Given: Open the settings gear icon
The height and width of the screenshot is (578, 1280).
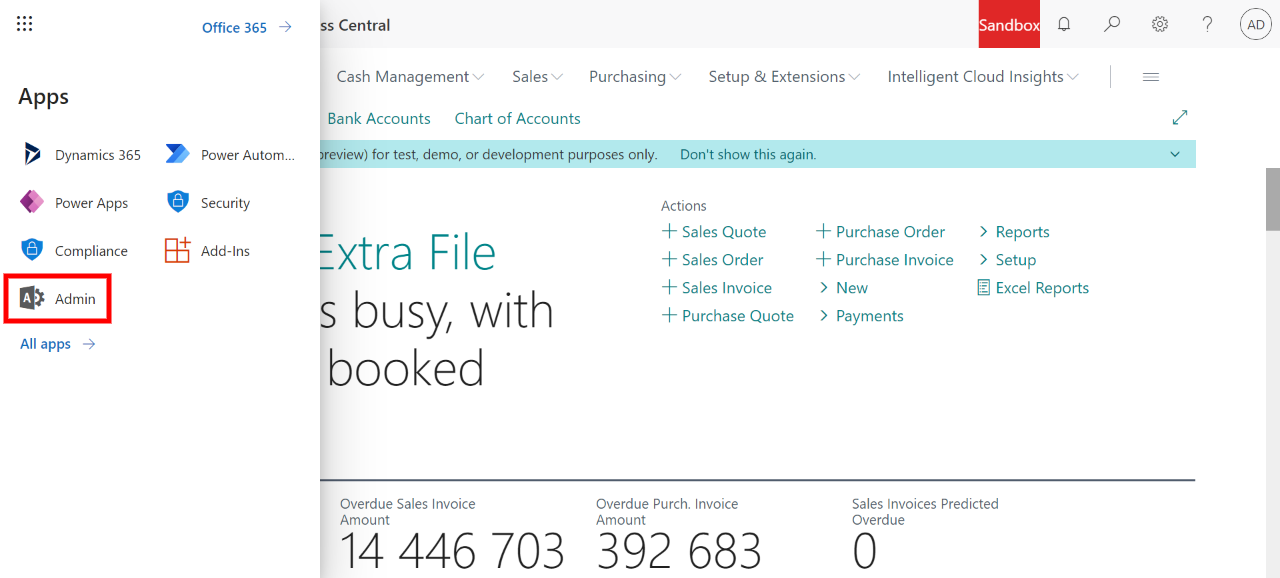Looking at the screenshot, I should (x=1160, y=24).
